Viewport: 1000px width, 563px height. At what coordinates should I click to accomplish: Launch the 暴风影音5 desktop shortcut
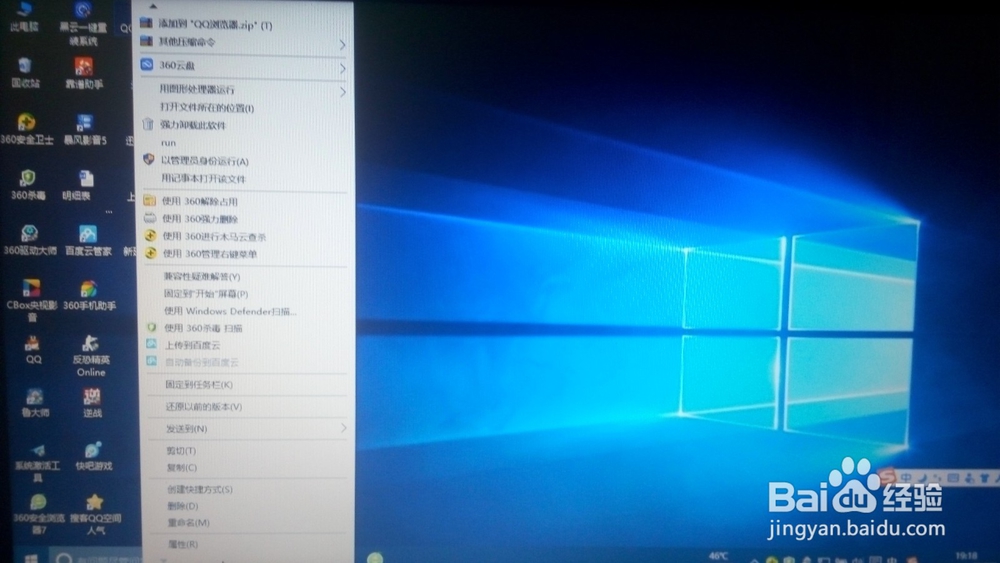click(x=85, y=129)
